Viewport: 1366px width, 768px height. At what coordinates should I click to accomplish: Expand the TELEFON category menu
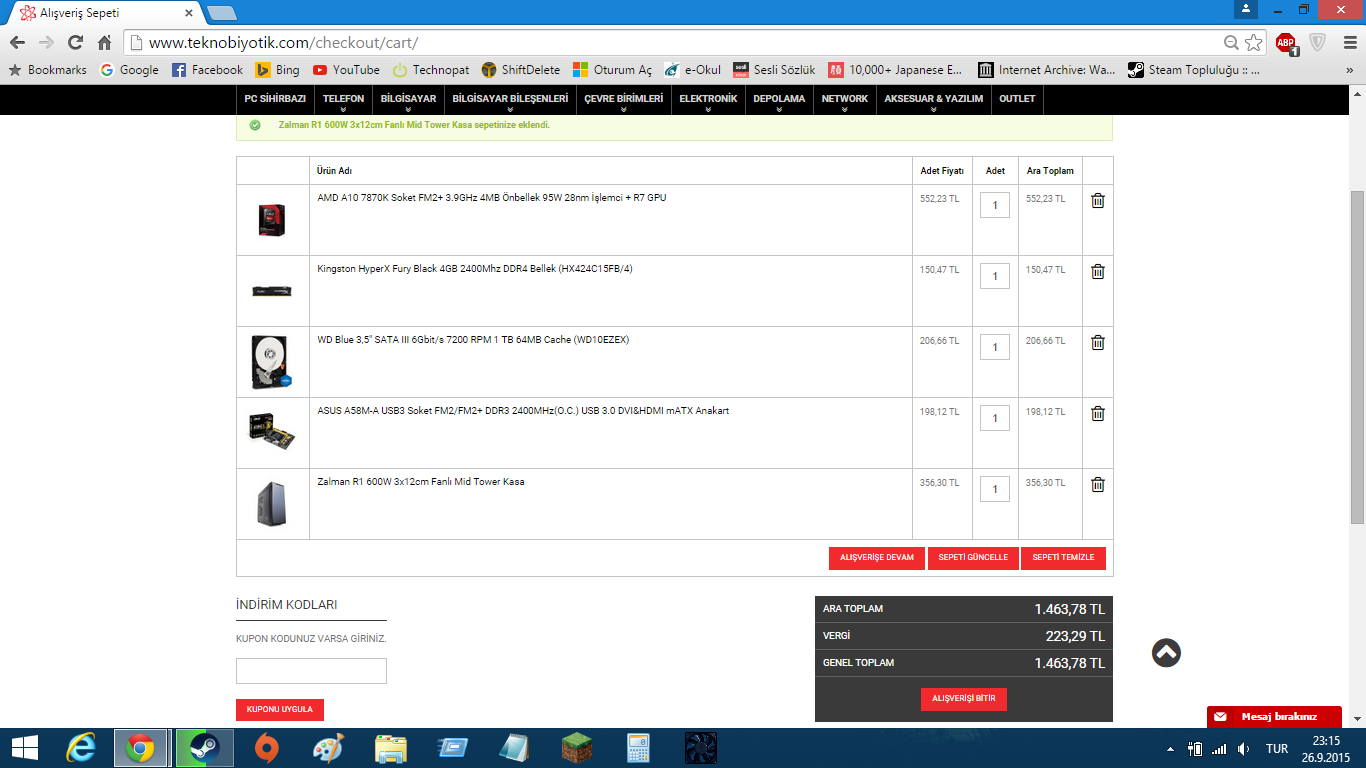(x=343, y=99)
